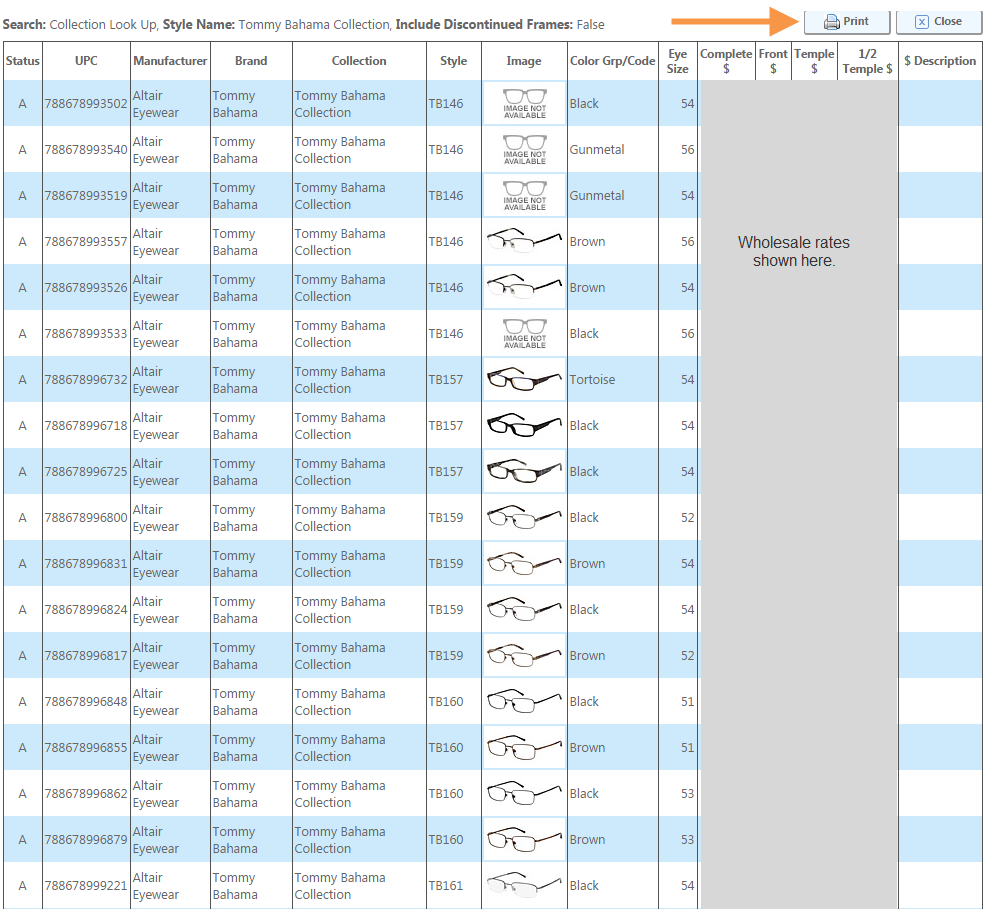The width and height of the screenshot is (984, 909).
Task: Select UPC cell 788678993557
Action: 86,242
